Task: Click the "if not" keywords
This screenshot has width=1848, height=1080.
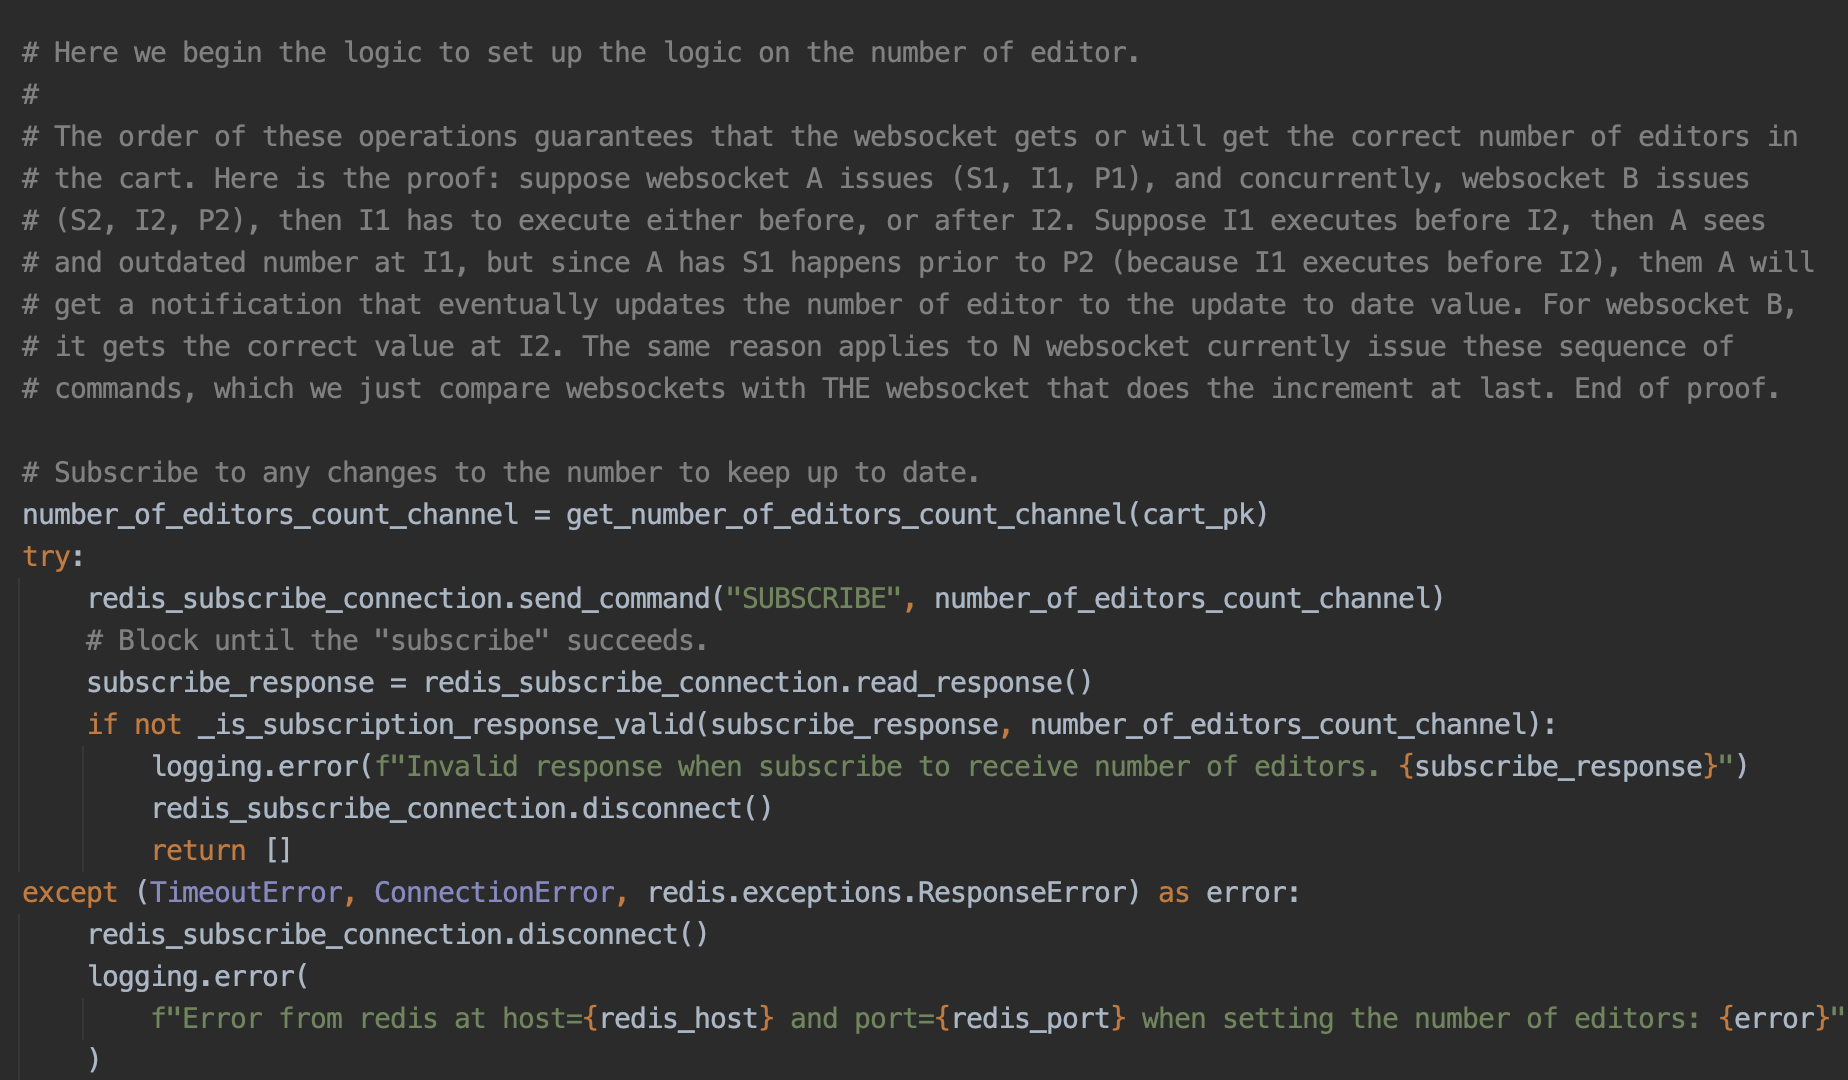Action: click(x=134, y=724)
